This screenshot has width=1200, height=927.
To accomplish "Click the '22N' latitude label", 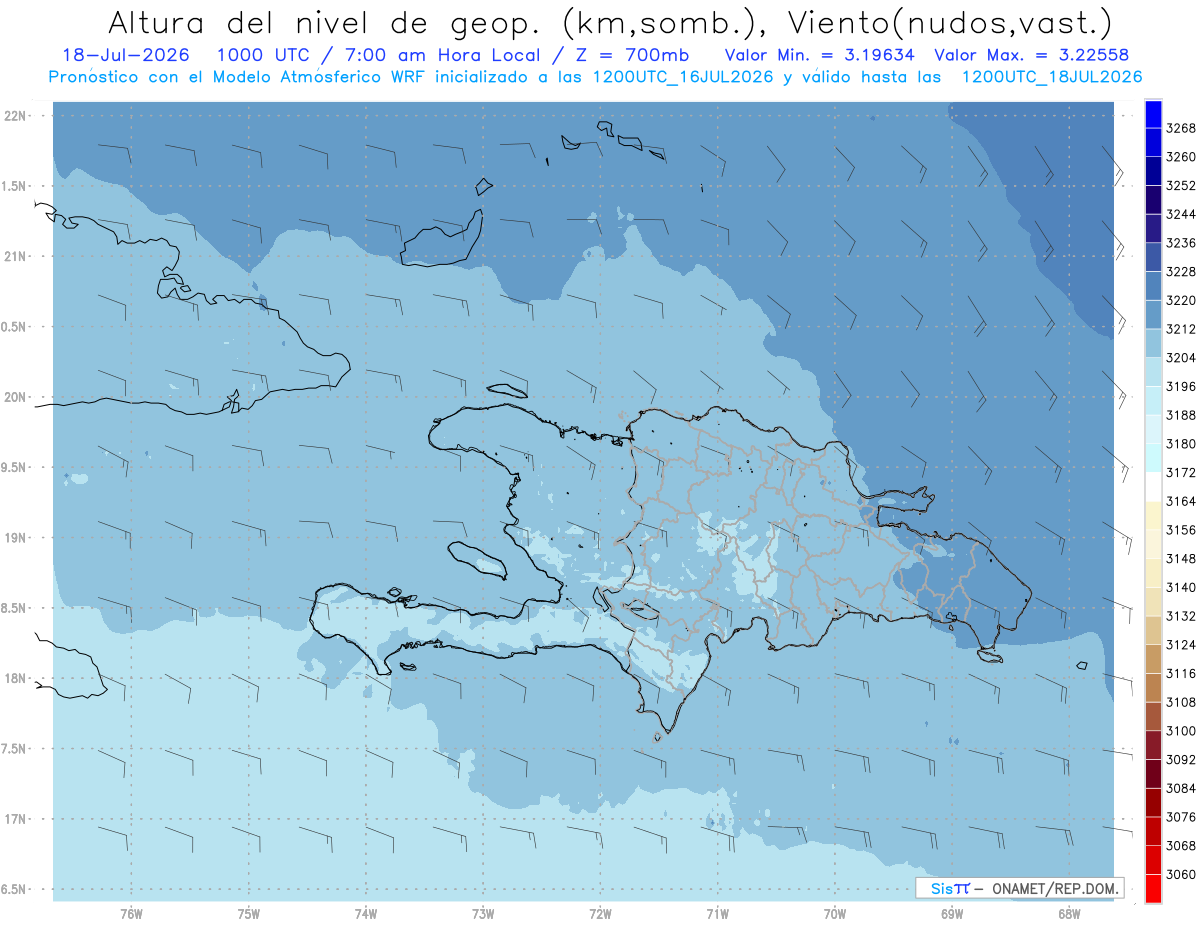I will point(15,116).
